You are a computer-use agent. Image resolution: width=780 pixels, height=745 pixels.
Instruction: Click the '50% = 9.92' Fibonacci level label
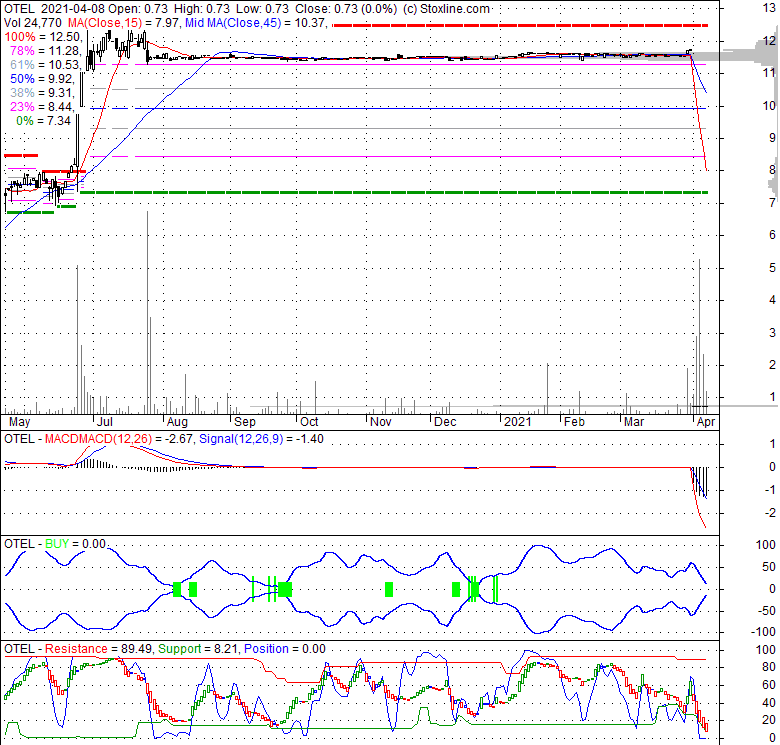[42, 79]
